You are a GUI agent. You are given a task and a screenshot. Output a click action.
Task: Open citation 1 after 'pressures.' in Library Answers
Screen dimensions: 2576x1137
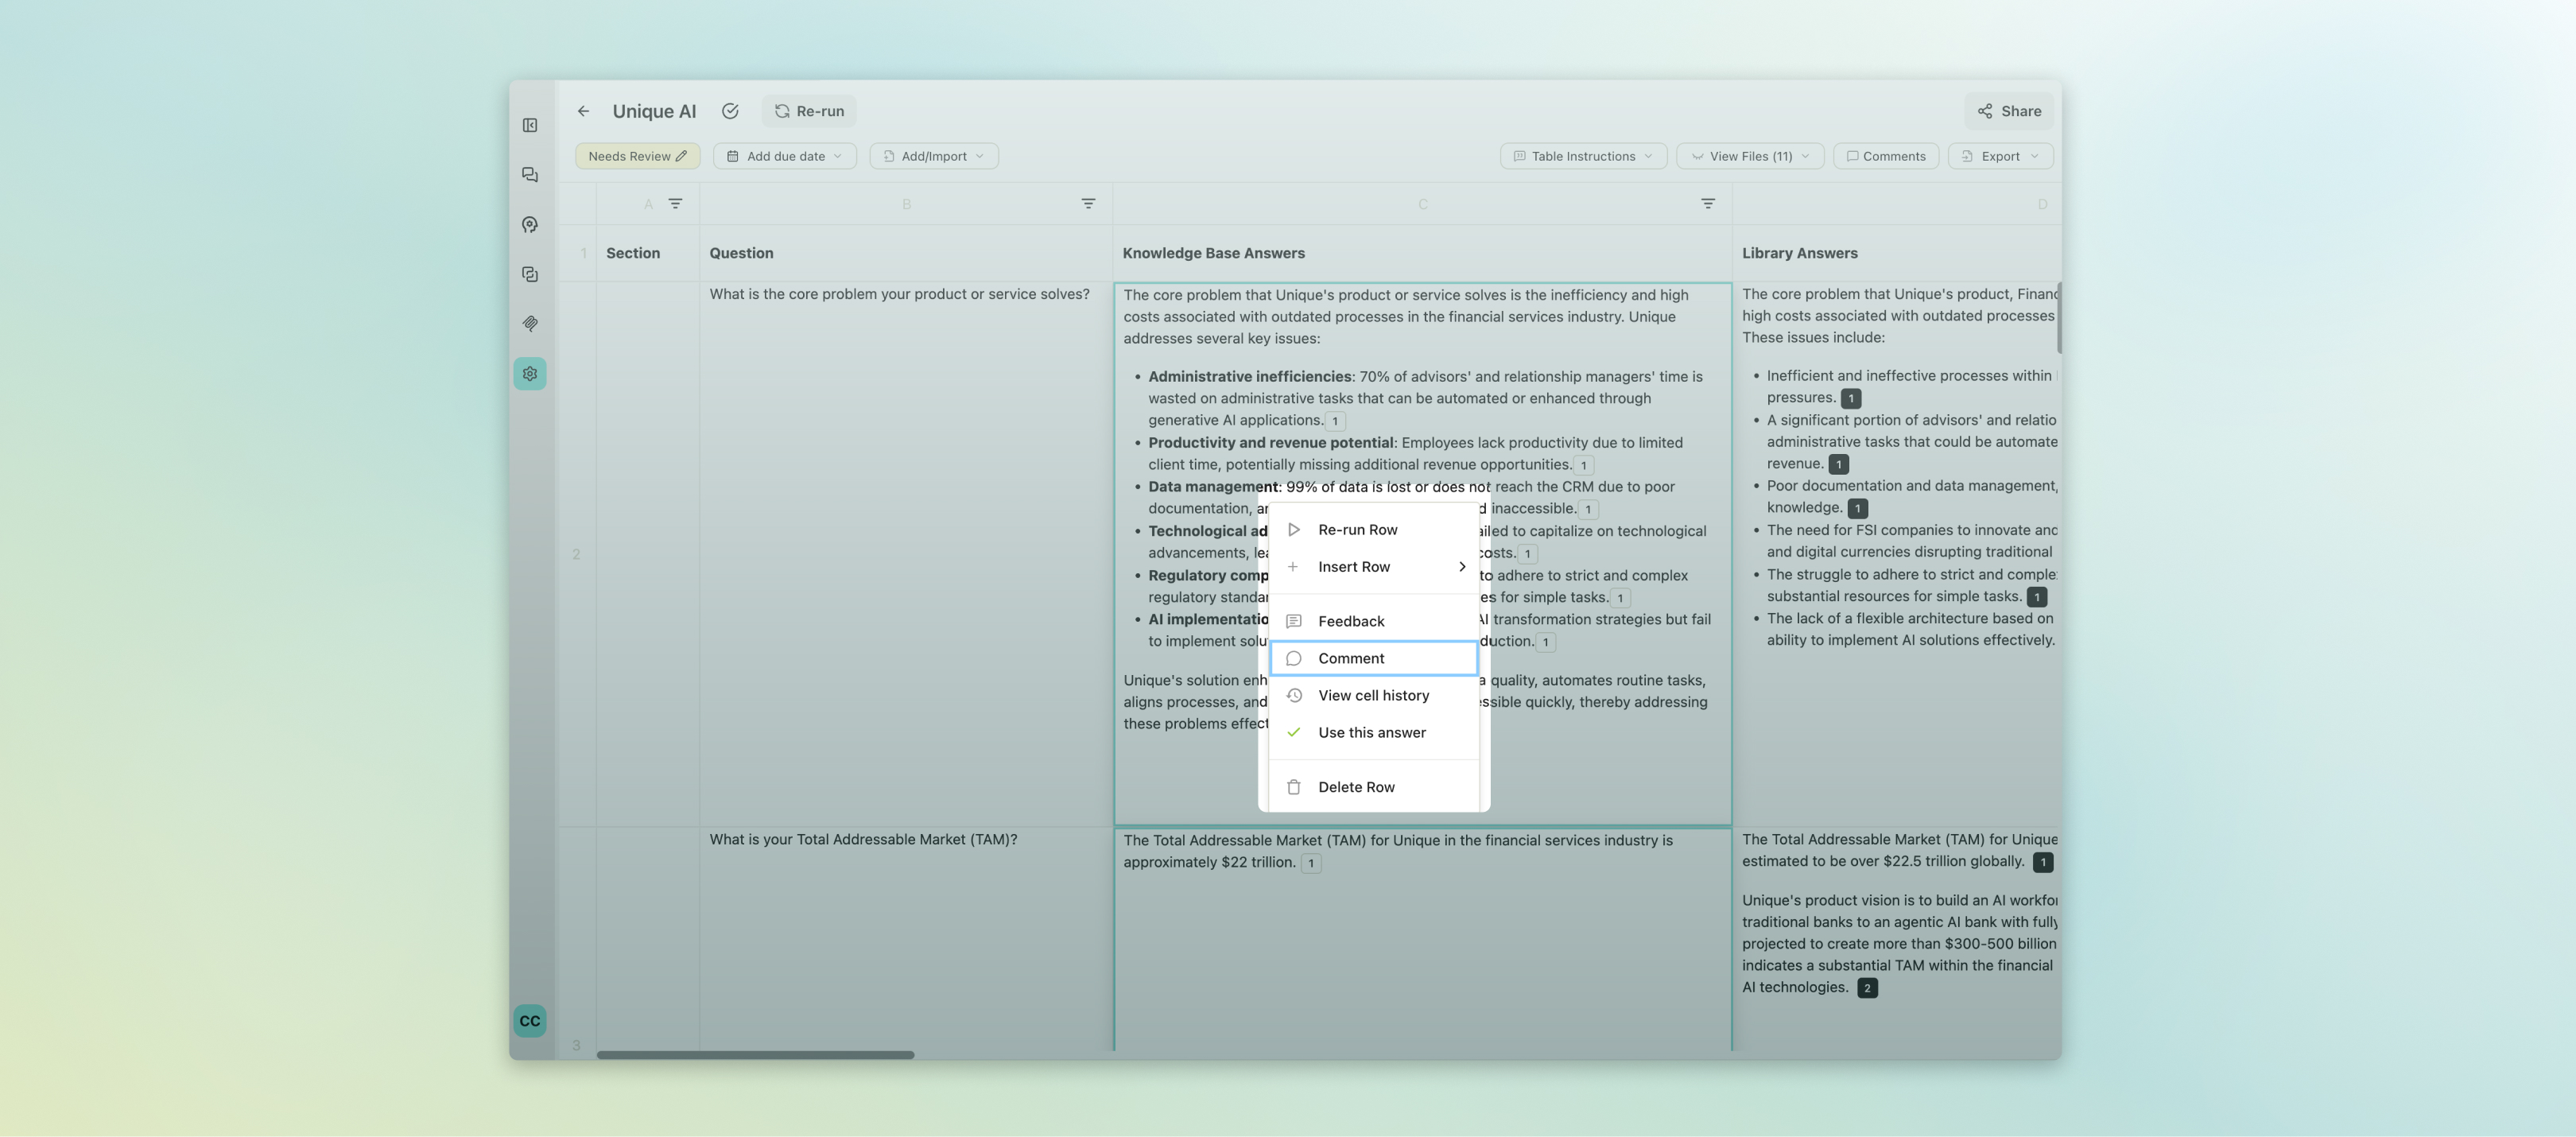[1851, 398]
